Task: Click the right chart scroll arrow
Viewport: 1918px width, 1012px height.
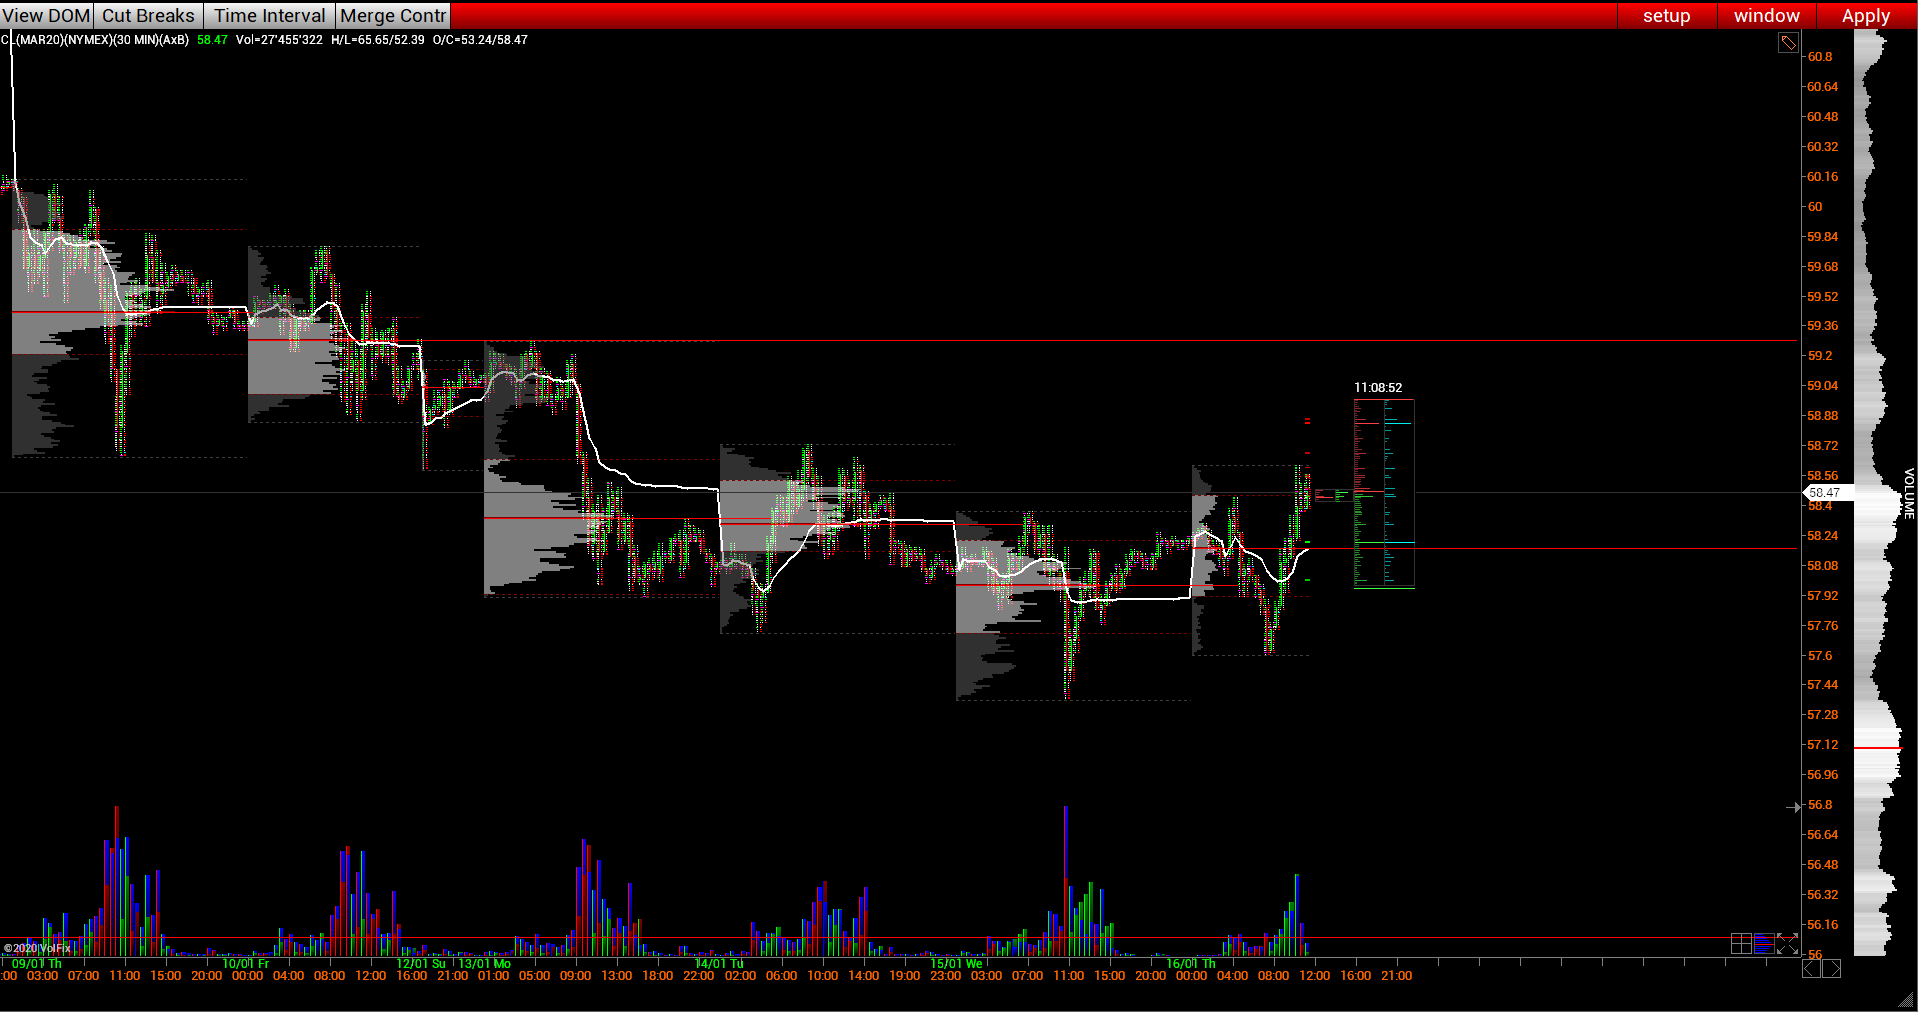Action: pyautogui.click(x=1832, y=968)
